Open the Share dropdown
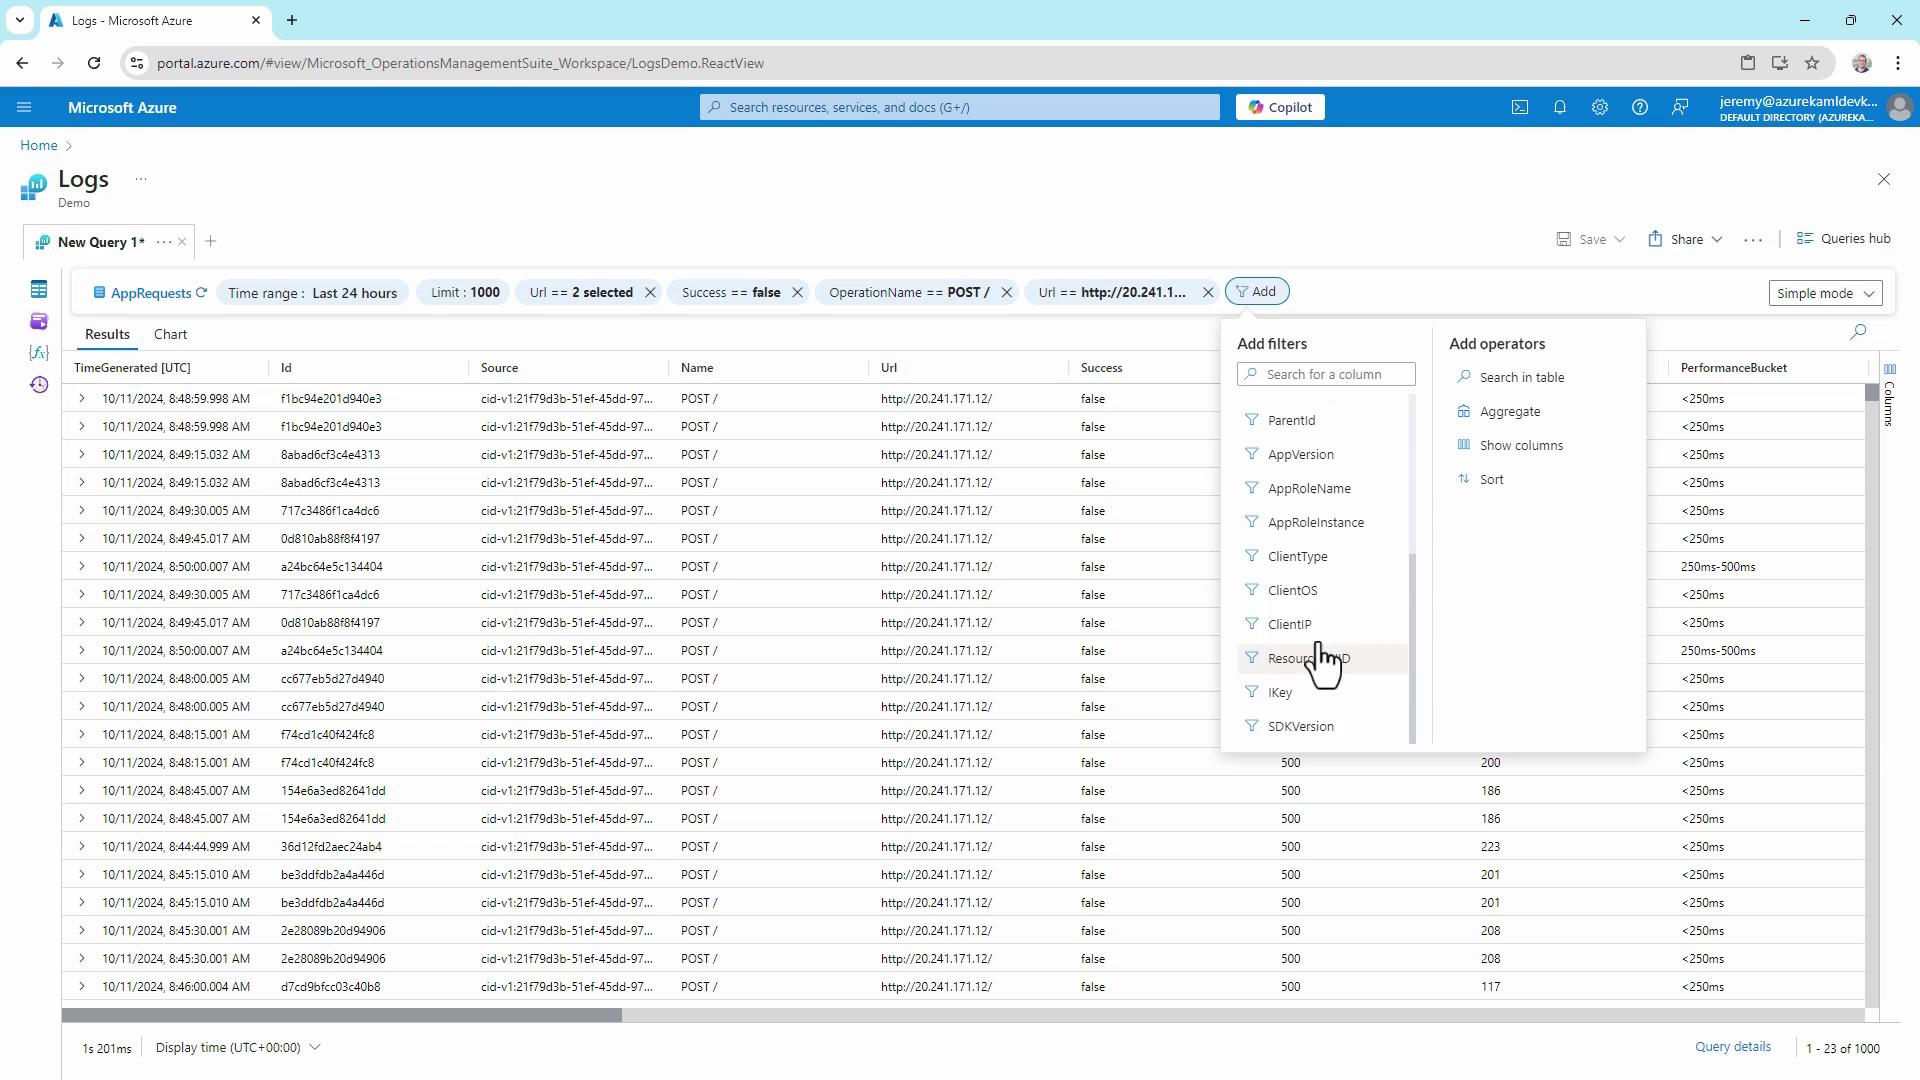The height and width of the screenshot is (1080, 1920). [1685, 239]
